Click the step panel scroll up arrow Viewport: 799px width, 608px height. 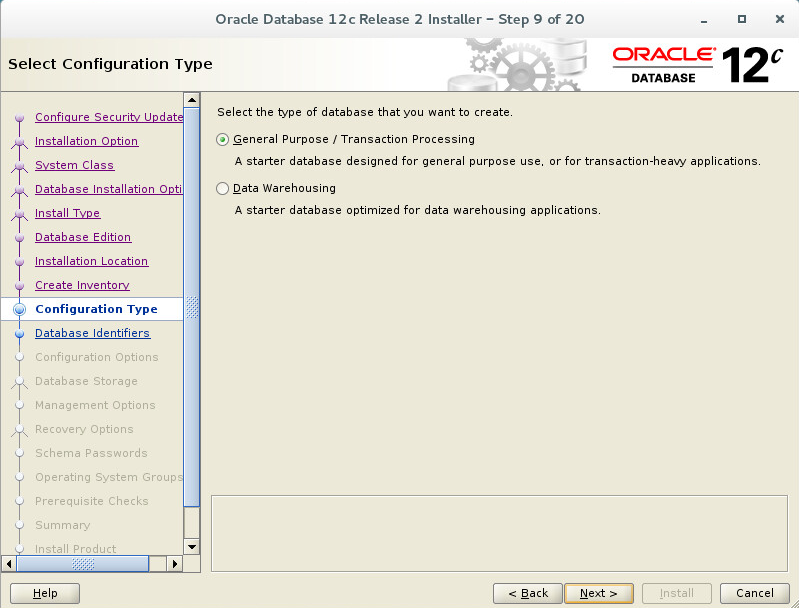[x=192, y=100]
